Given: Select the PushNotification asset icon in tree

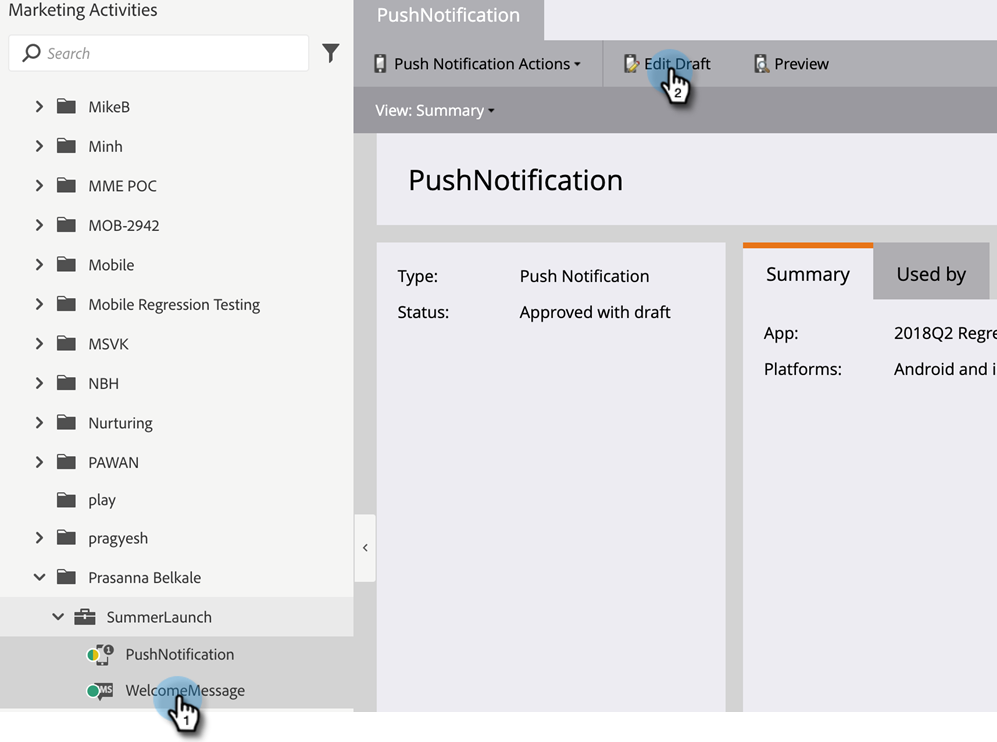Looking at the screenshot, I should (100, 654).
